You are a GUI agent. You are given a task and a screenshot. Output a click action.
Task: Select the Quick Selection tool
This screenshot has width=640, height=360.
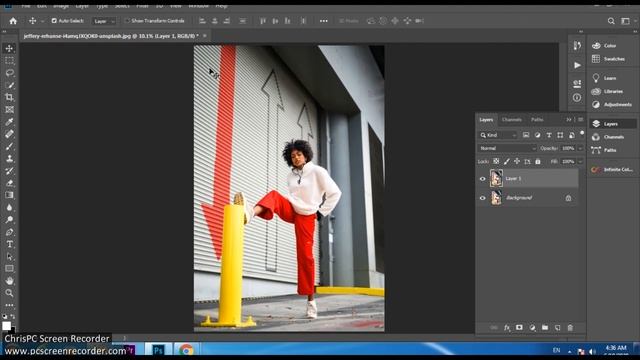tap(9, 85)
